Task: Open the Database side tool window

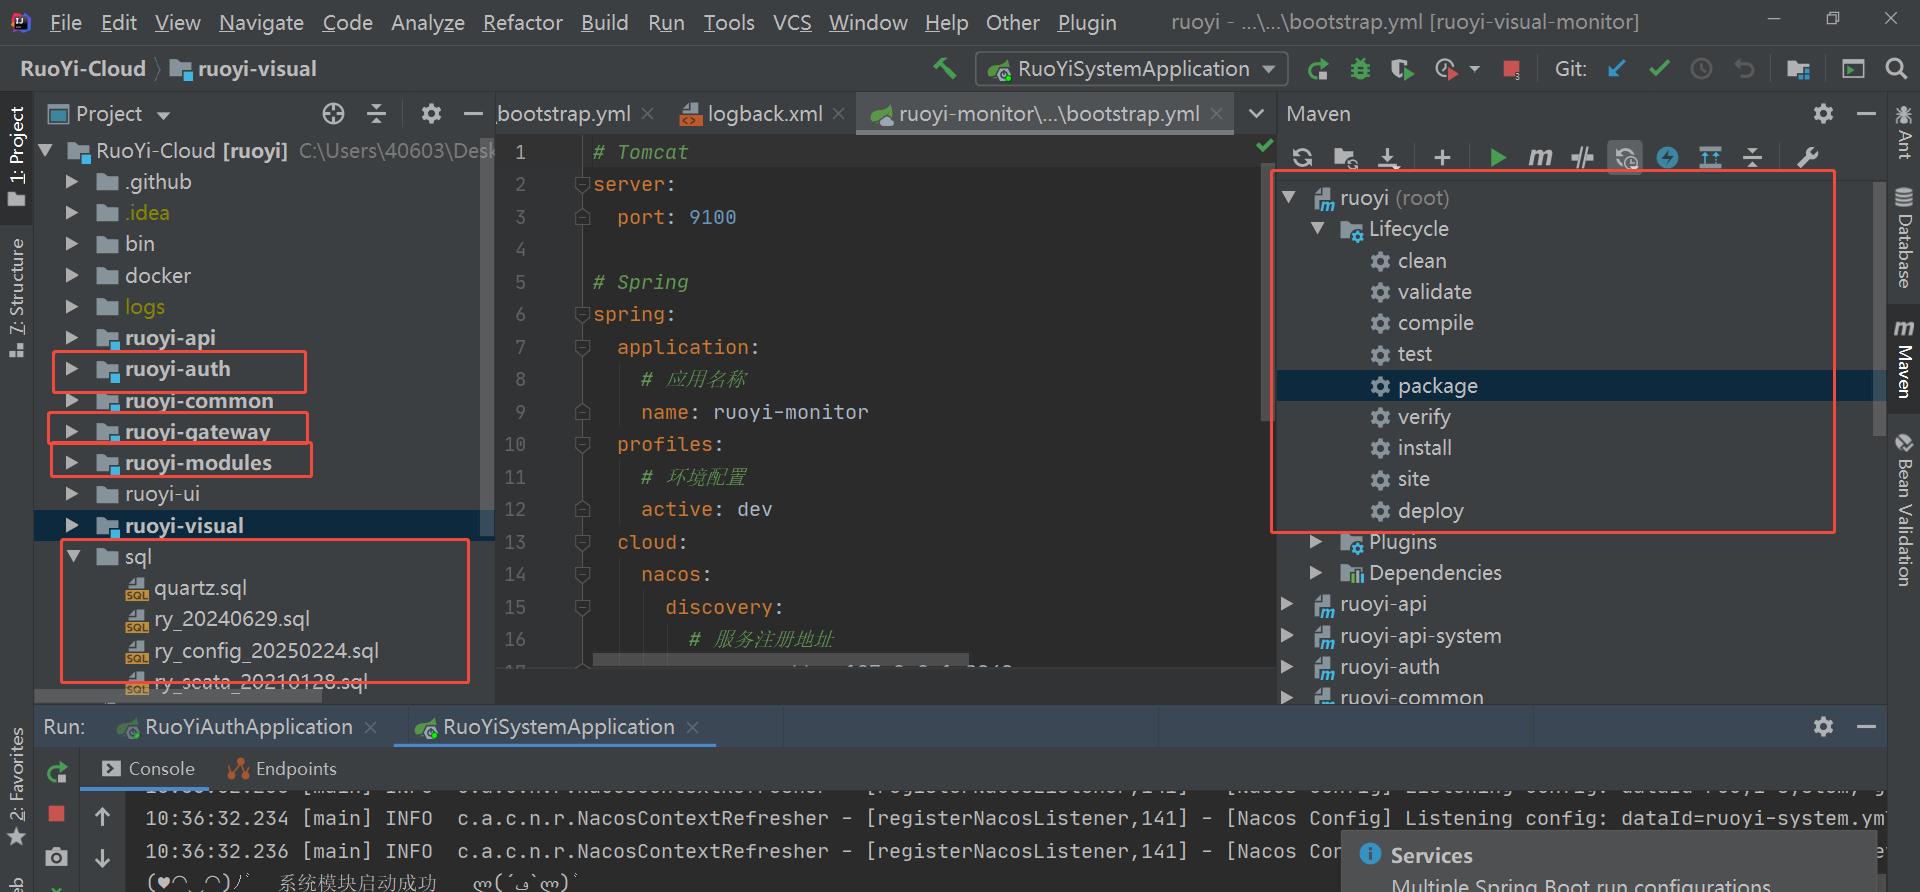Action: tap(1904, 237)
